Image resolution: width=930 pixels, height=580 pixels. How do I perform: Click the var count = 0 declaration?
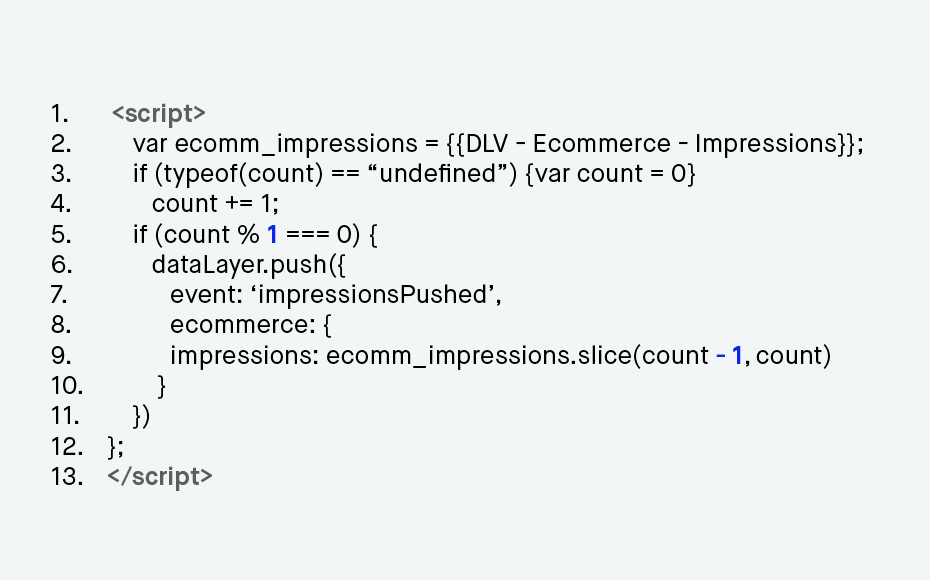611,174
